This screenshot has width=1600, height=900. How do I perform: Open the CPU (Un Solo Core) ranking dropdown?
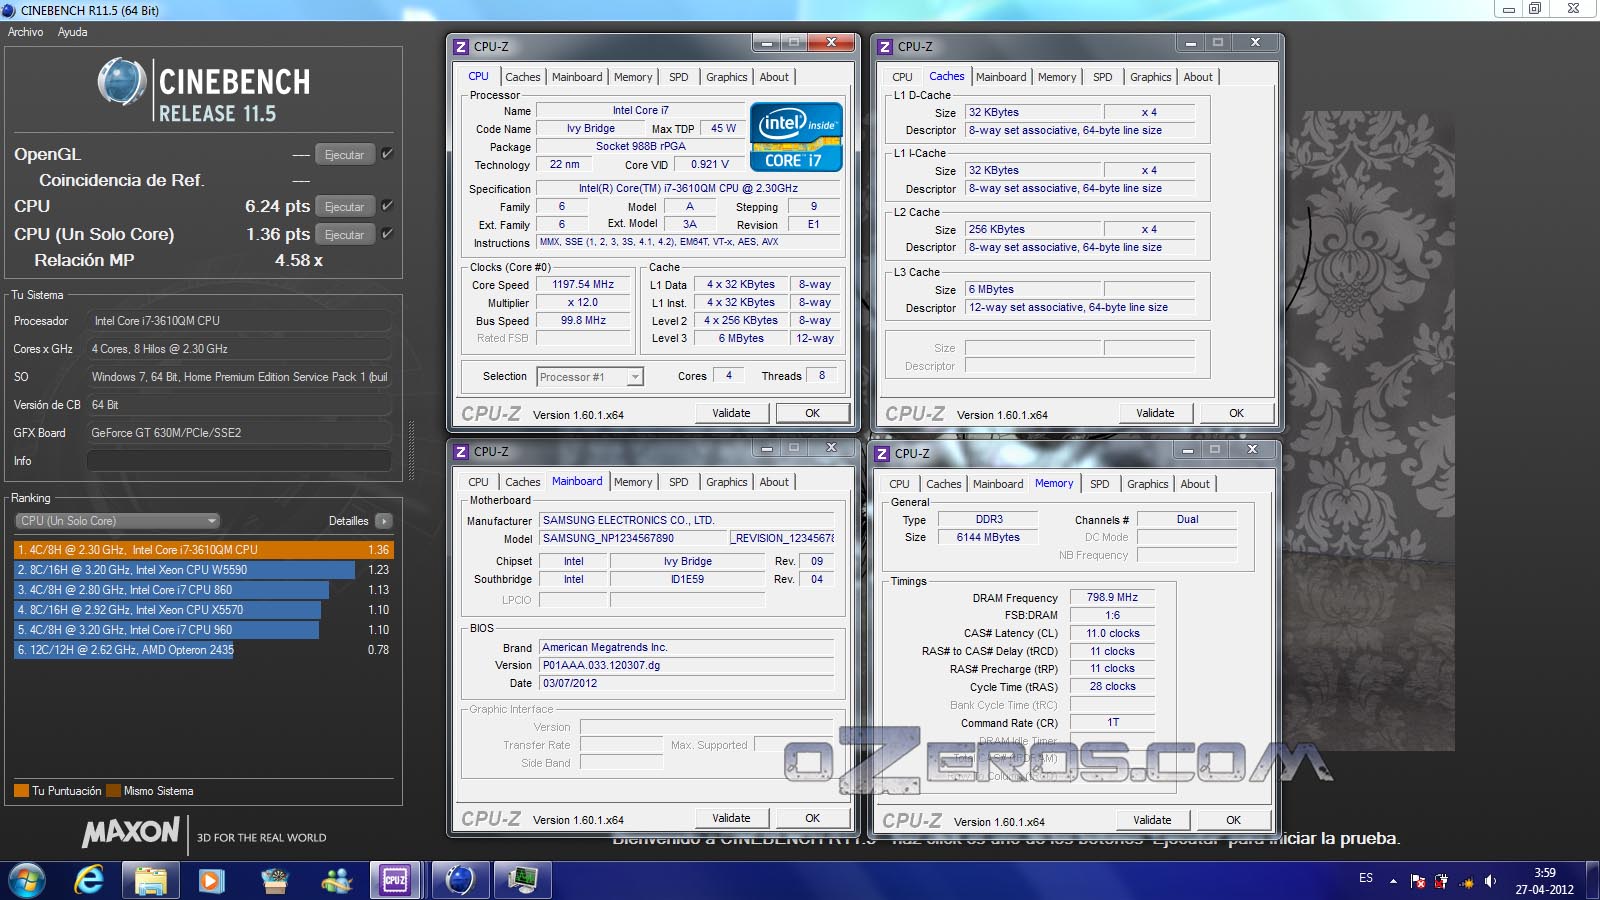(x=117, y=521)
